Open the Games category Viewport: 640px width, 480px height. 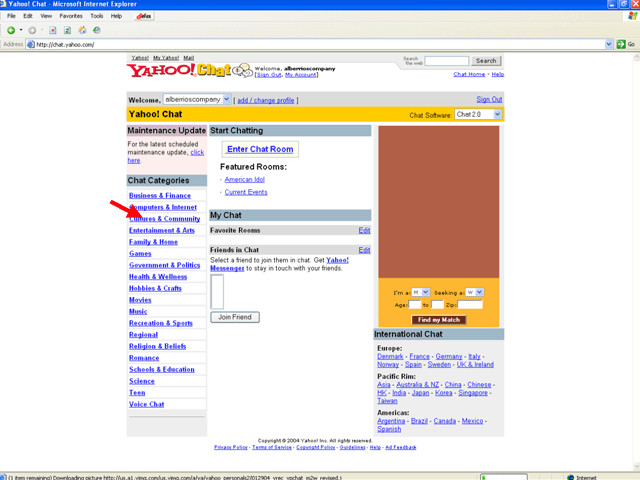pos(140,253)
